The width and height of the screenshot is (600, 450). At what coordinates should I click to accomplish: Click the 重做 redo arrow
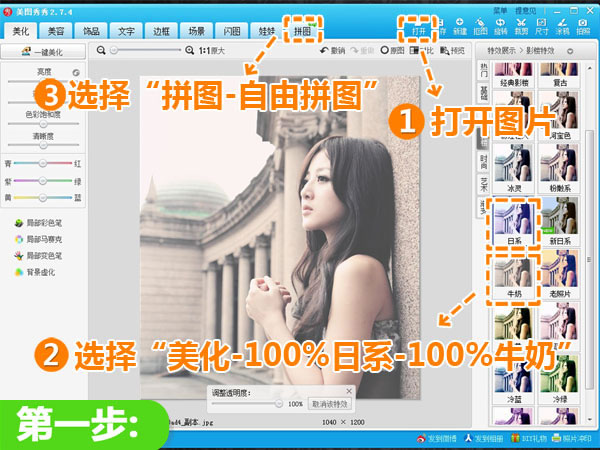pyautogui.click(x=362, y=51)
